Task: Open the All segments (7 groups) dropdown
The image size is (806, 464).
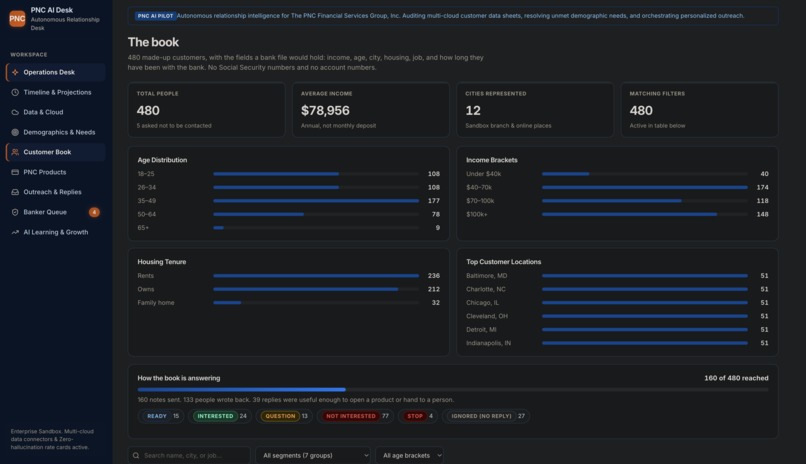Action: [313, 455]
